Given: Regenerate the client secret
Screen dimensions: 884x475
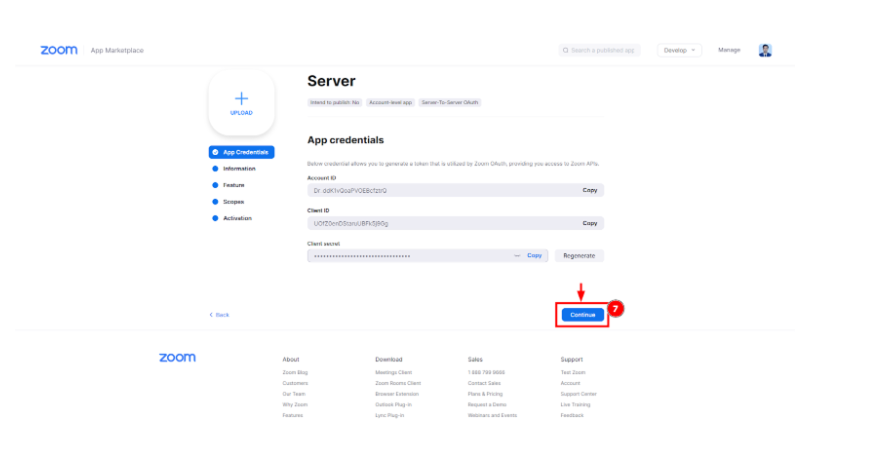Looking at the screenshot, I should pos(579,256).
